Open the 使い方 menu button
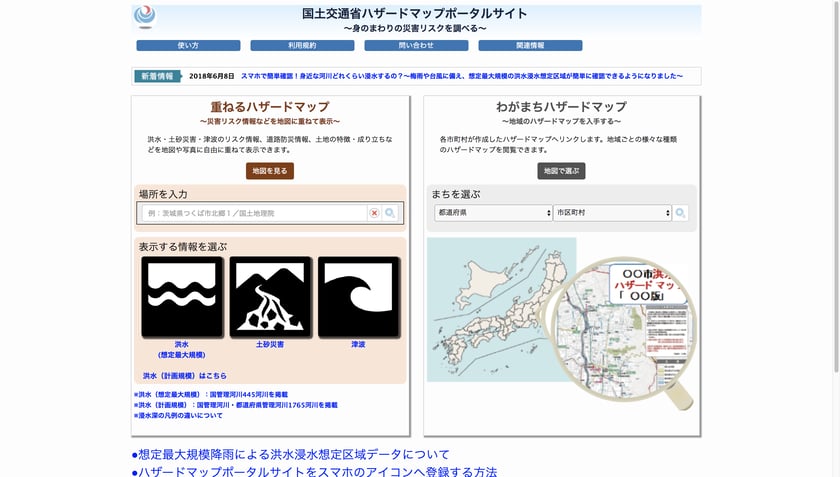This screenshot has width=840, height=477. (188, 46)
